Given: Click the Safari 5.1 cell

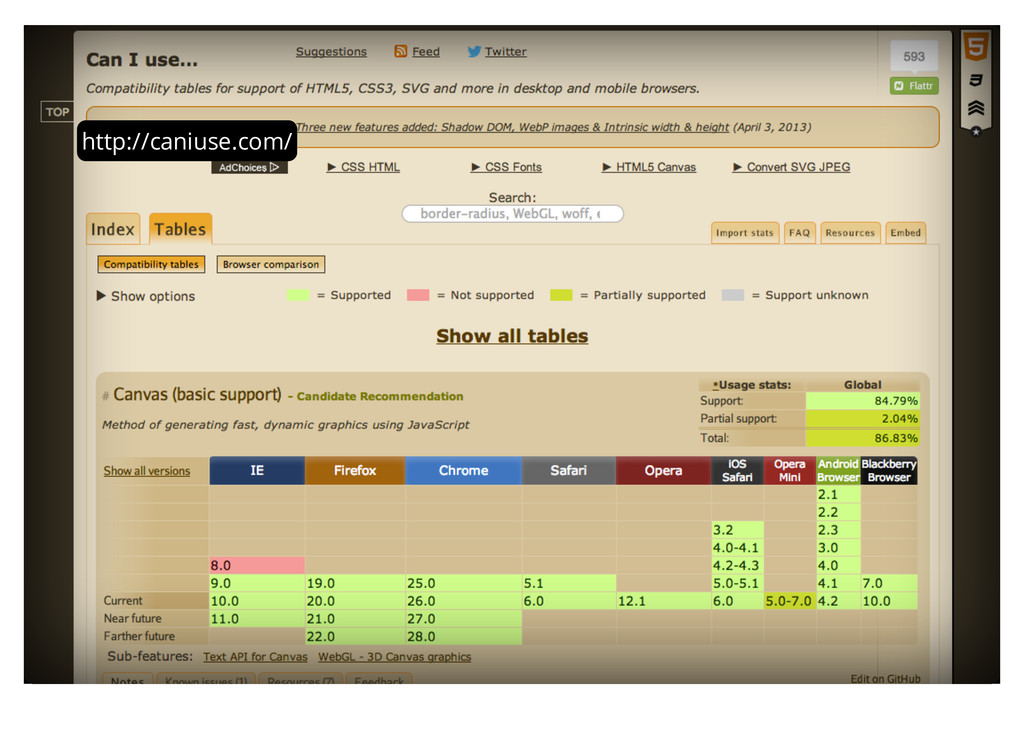Looking at the screenshot, I should coord(569,583).
